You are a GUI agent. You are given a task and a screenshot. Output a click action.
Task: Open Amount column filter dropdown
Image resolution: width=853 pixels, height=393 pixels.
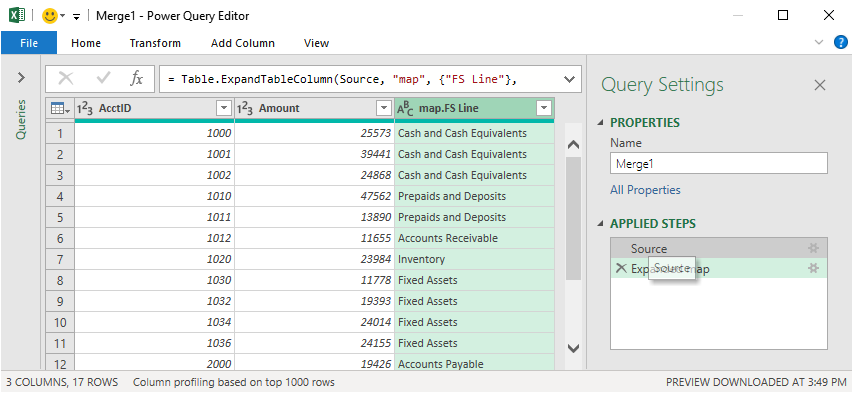click(385, 108)
